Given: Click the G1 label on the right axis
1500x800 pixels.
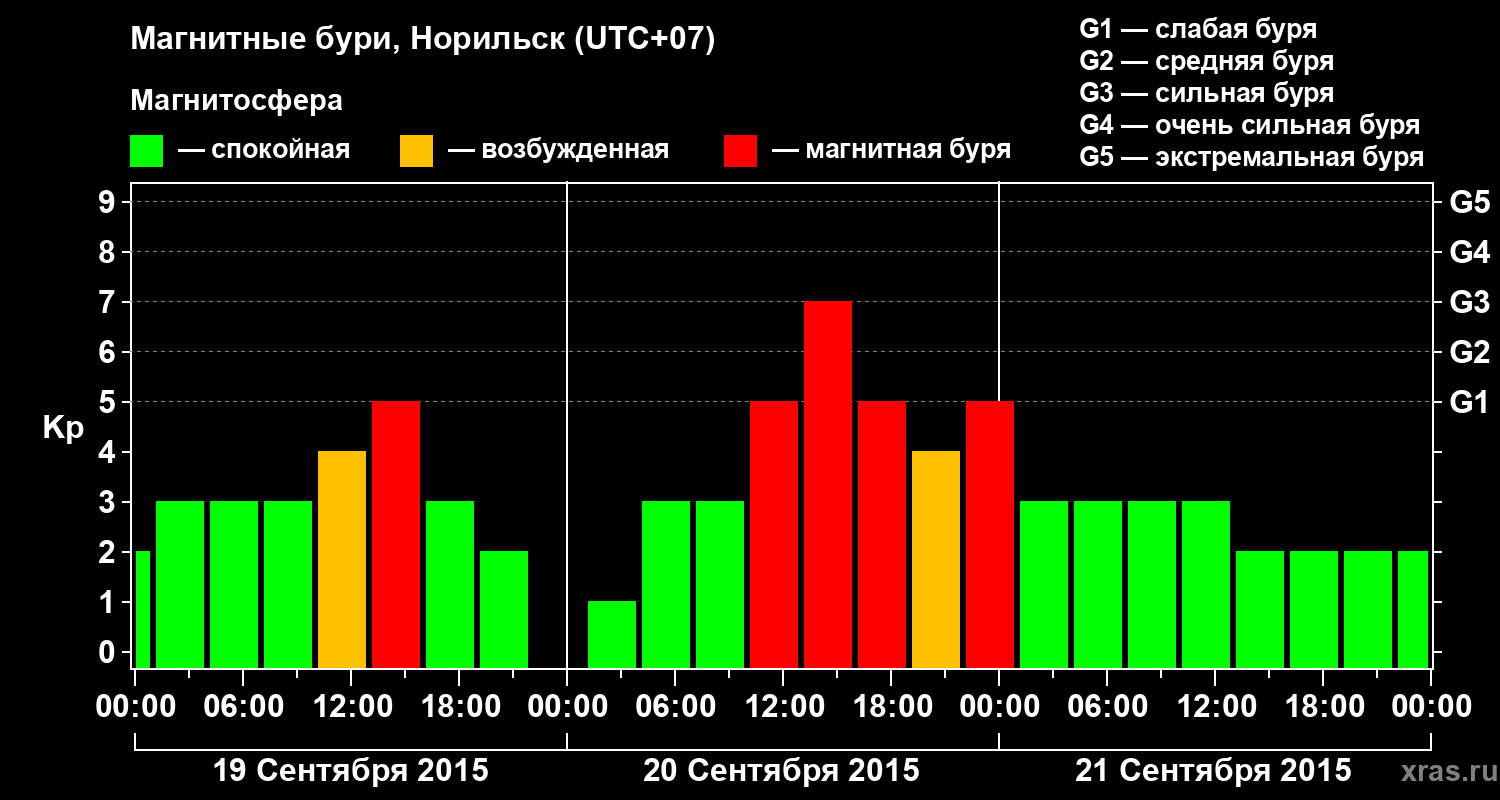Looking at the screenshot, I should [1469, 402].
